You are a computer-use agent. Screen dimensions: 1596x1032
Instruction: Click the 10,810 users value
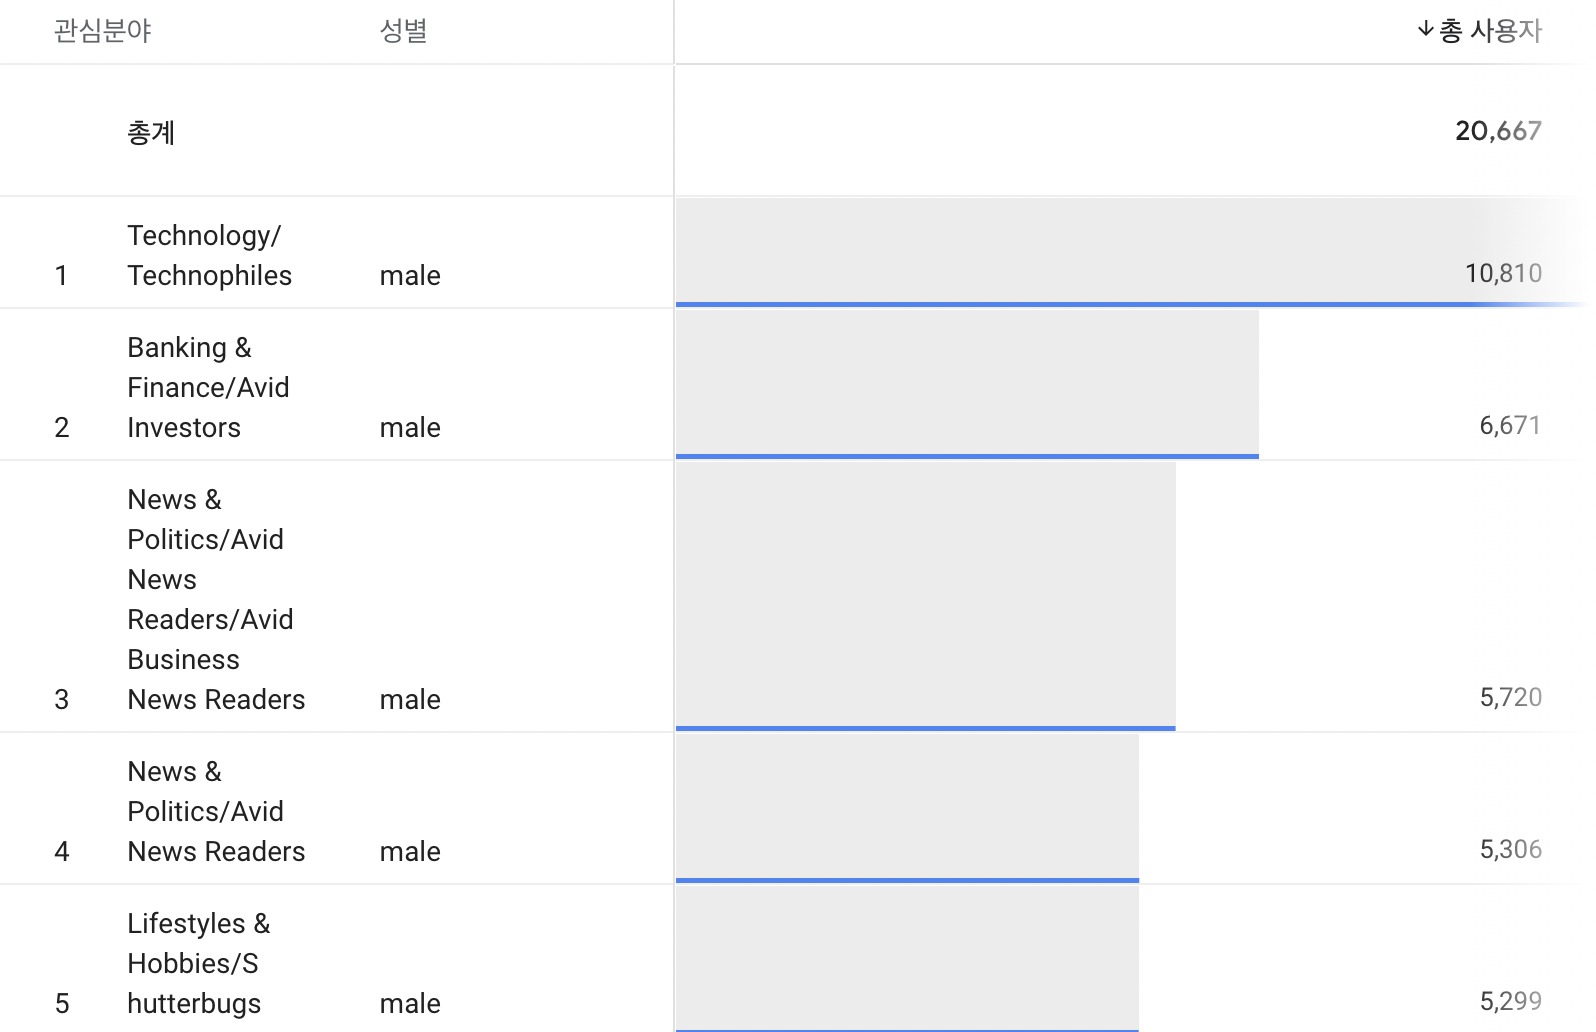click(x=1503, y=273)
